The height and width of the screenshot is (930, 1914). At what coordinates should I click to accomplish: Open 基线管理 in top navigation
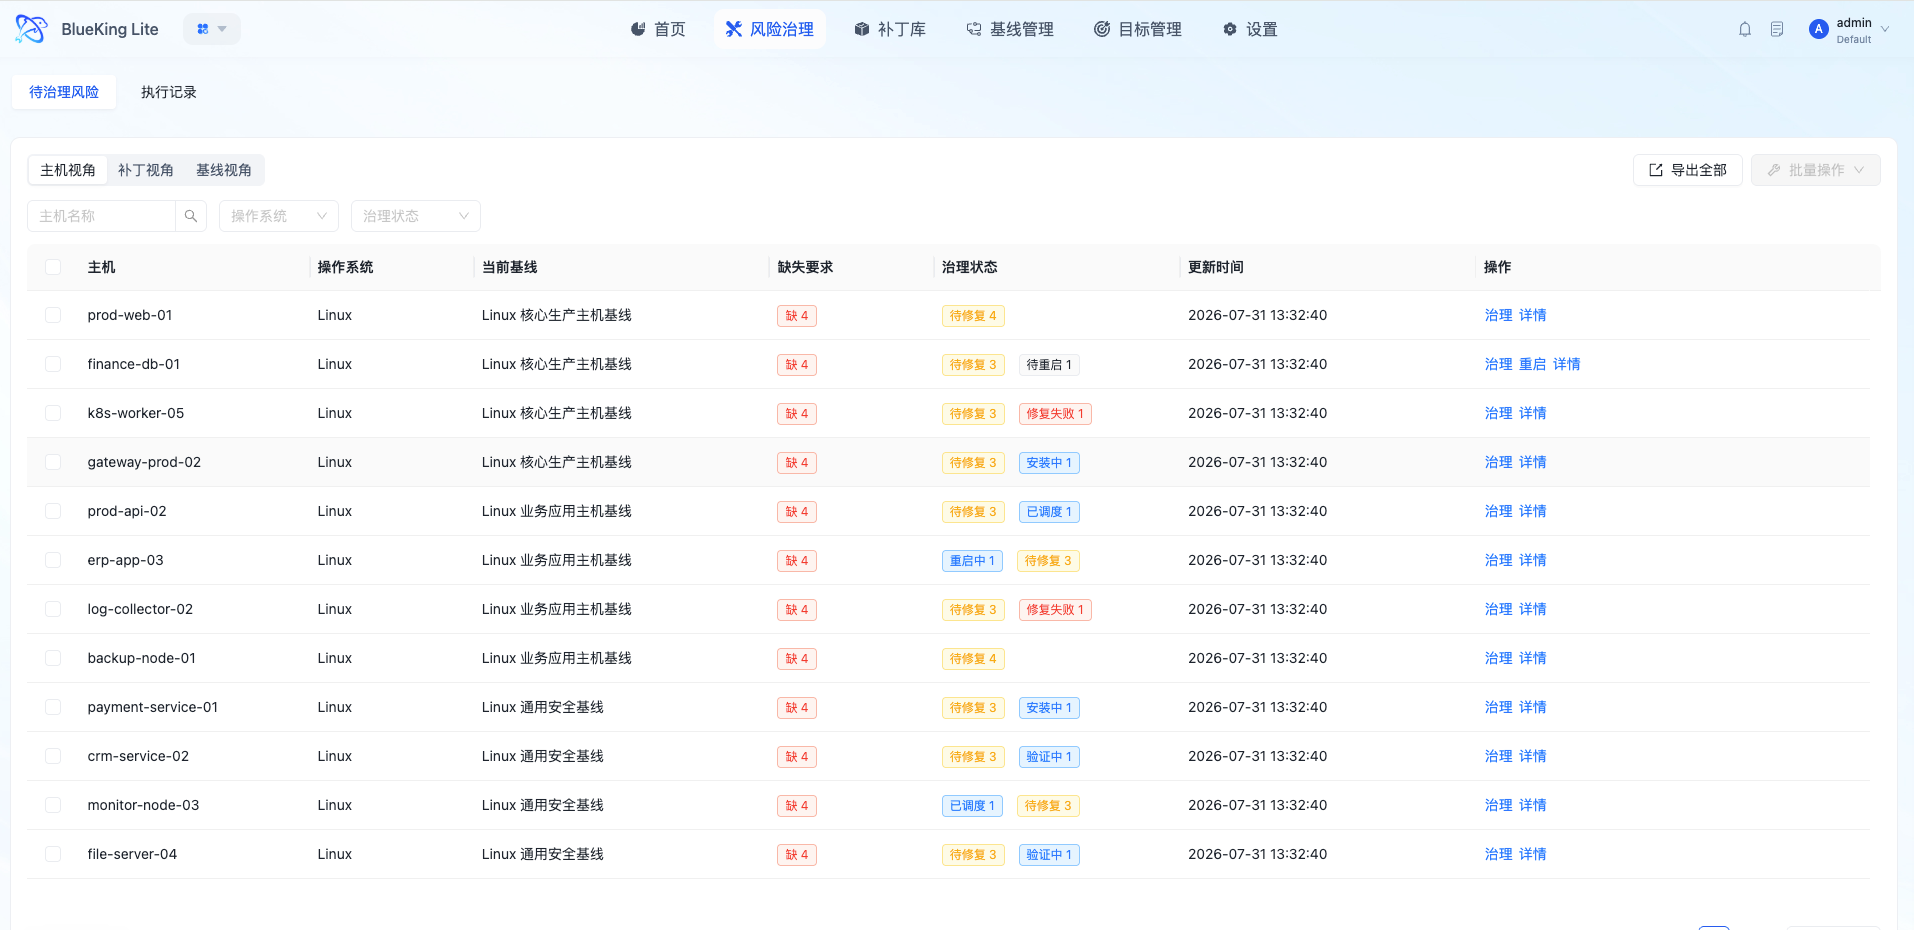1010,29
